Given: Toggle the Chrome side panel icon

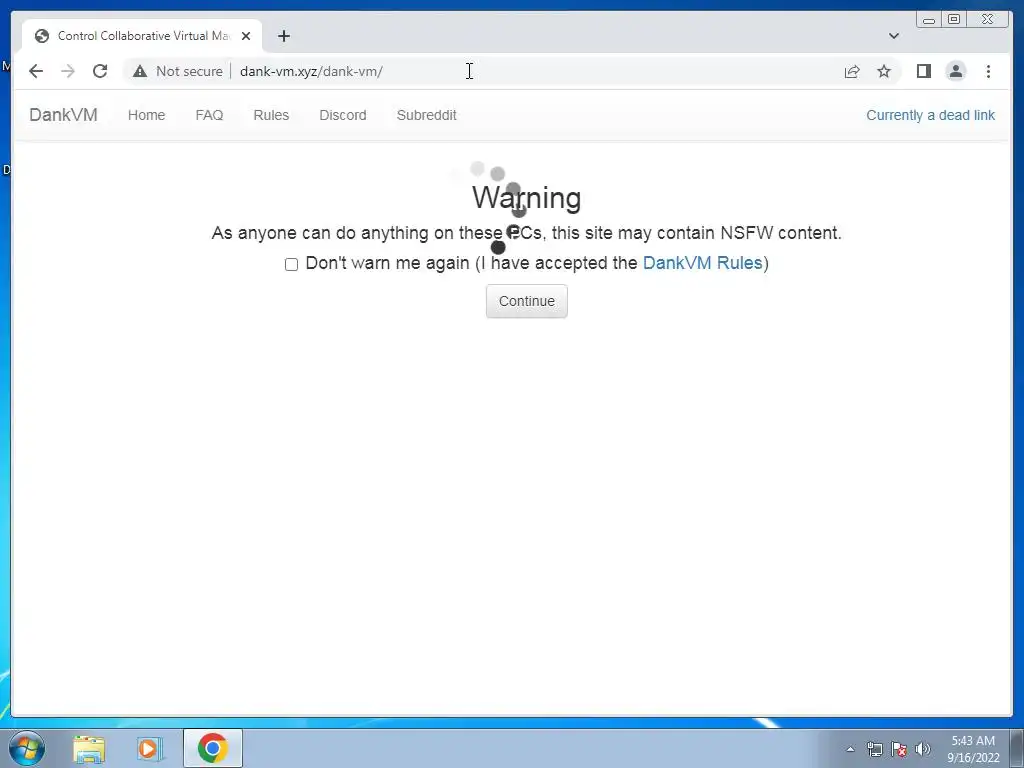Looking at the screenshot, I should [923, 71].
